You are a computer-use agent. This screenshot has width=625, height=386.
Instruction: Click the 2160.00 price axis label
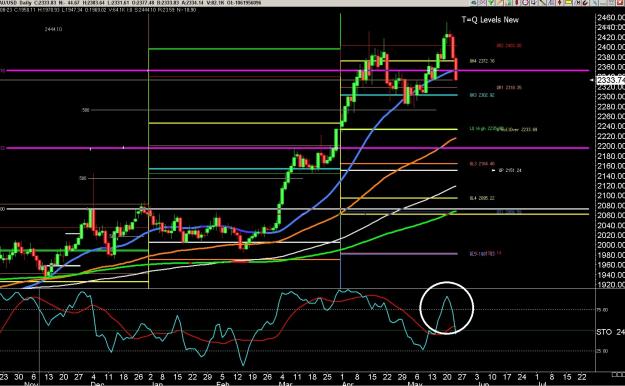pos(610,166)
